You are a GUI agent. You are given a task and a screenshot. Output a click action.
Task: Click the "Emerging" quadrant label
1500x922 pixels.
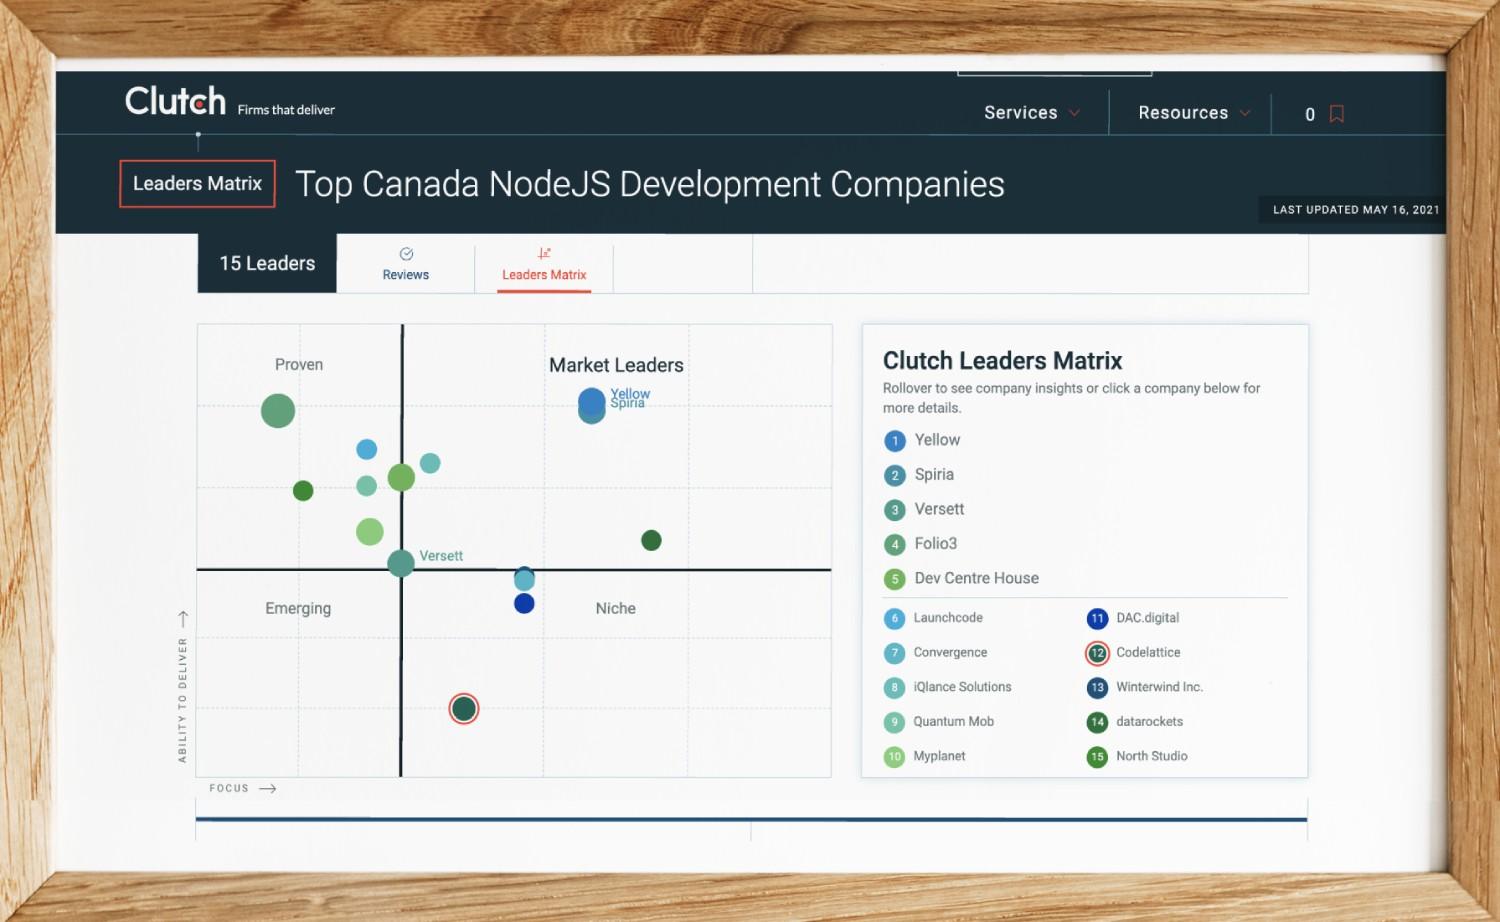298,609
